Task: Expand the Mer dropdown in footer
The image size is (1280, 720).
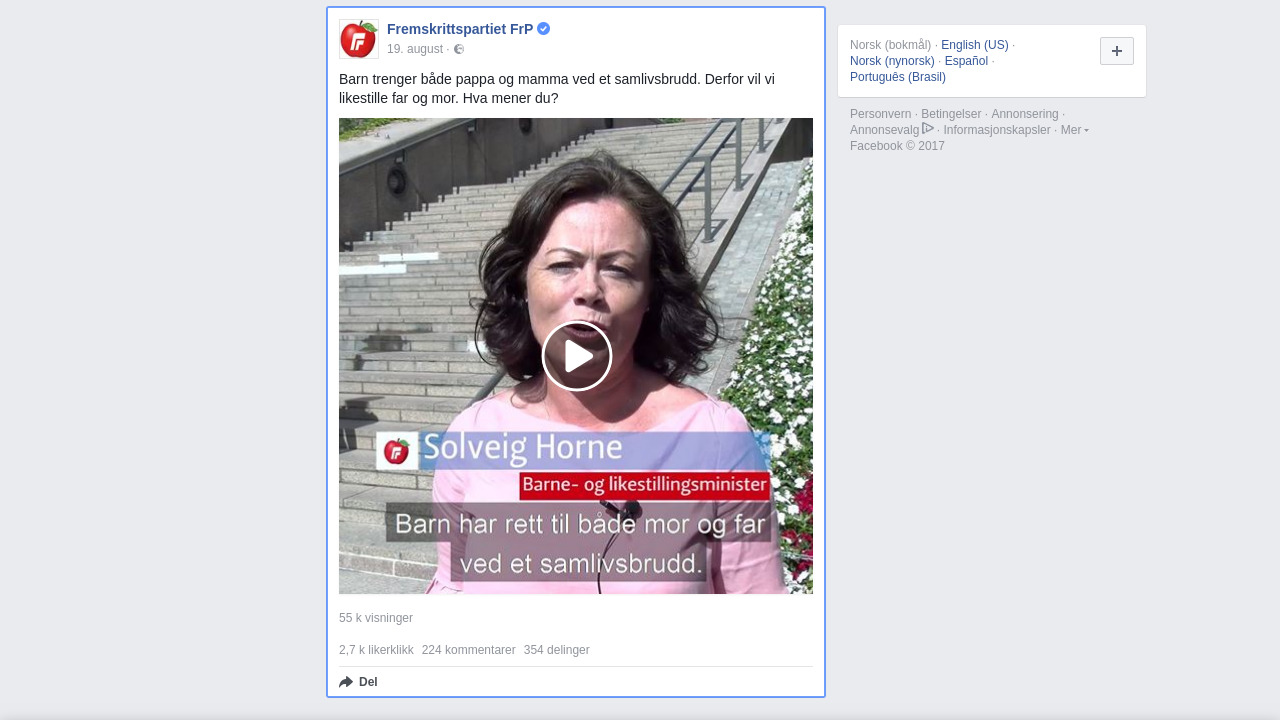Action: (1075, 130)
